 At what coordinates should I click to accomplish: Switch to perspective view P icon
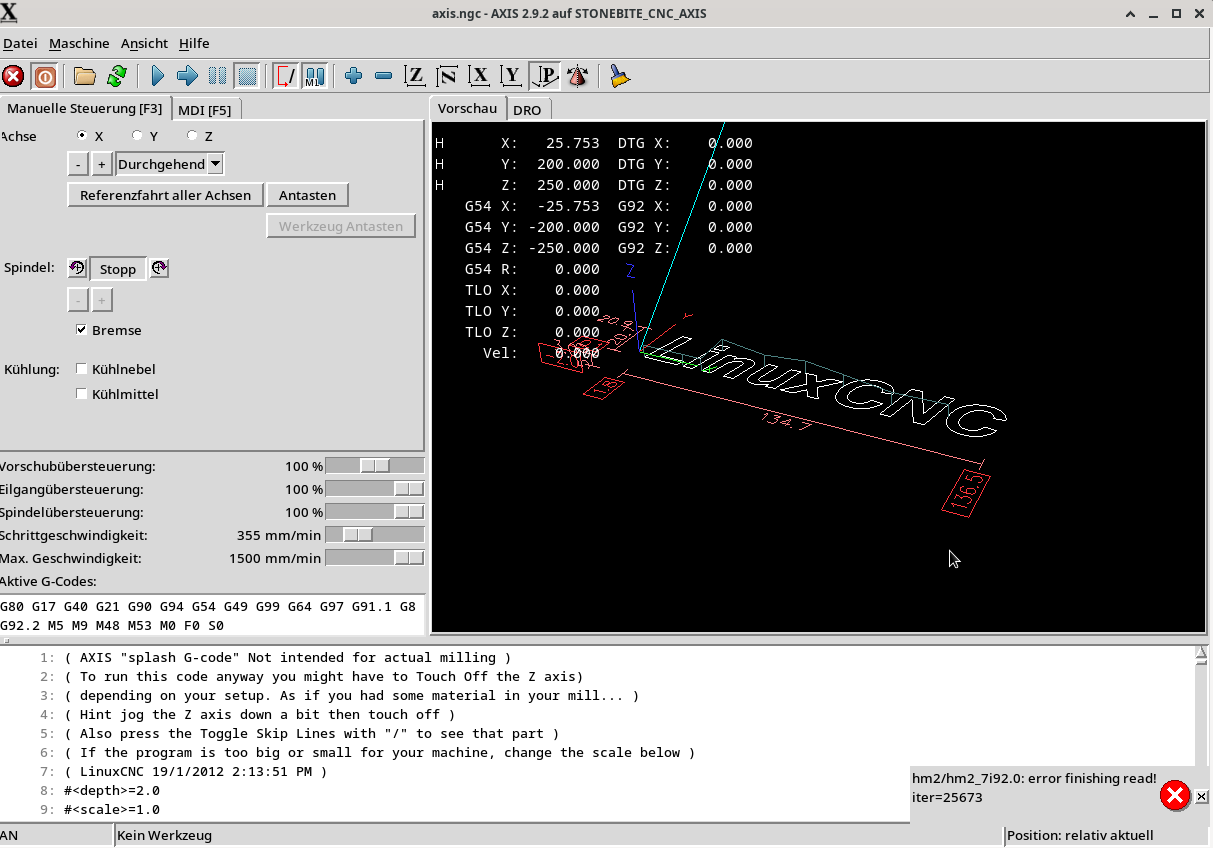click(545, 76)
